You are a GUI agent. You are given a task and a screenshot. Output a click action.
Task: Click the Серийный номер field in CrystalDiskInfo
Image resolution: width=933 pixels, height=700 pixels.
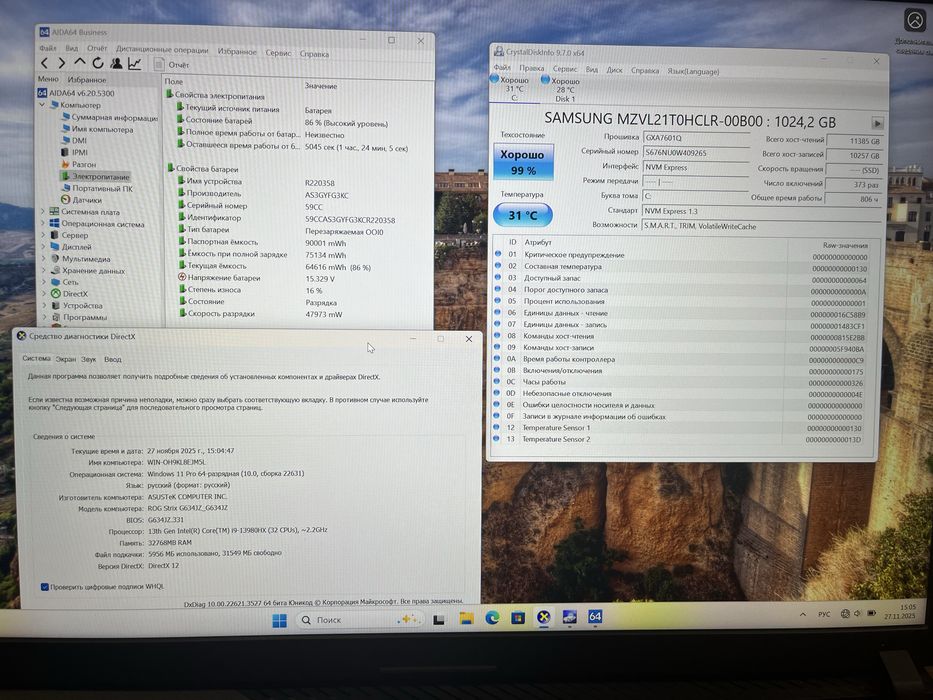(x=696, y=153)
